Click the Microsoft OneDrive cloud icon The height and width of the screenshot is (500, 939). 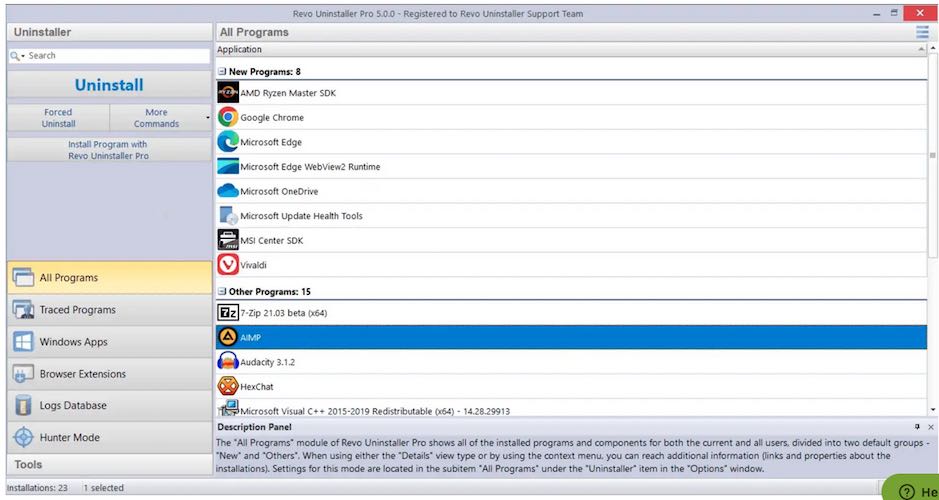(228, 191)
